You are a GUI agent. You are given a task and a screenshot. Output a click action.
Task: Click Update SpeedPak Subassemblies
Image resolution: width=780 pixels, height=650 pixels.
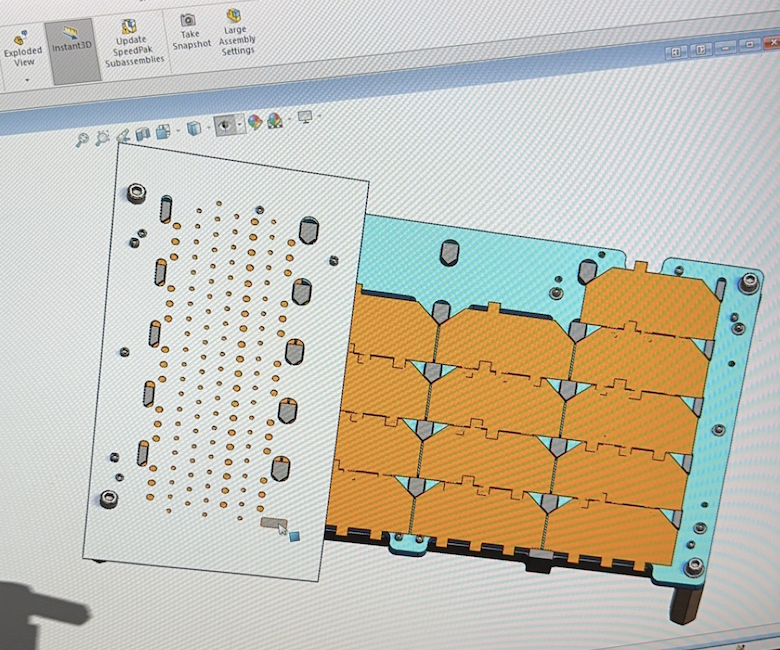[x=132, y=44]
